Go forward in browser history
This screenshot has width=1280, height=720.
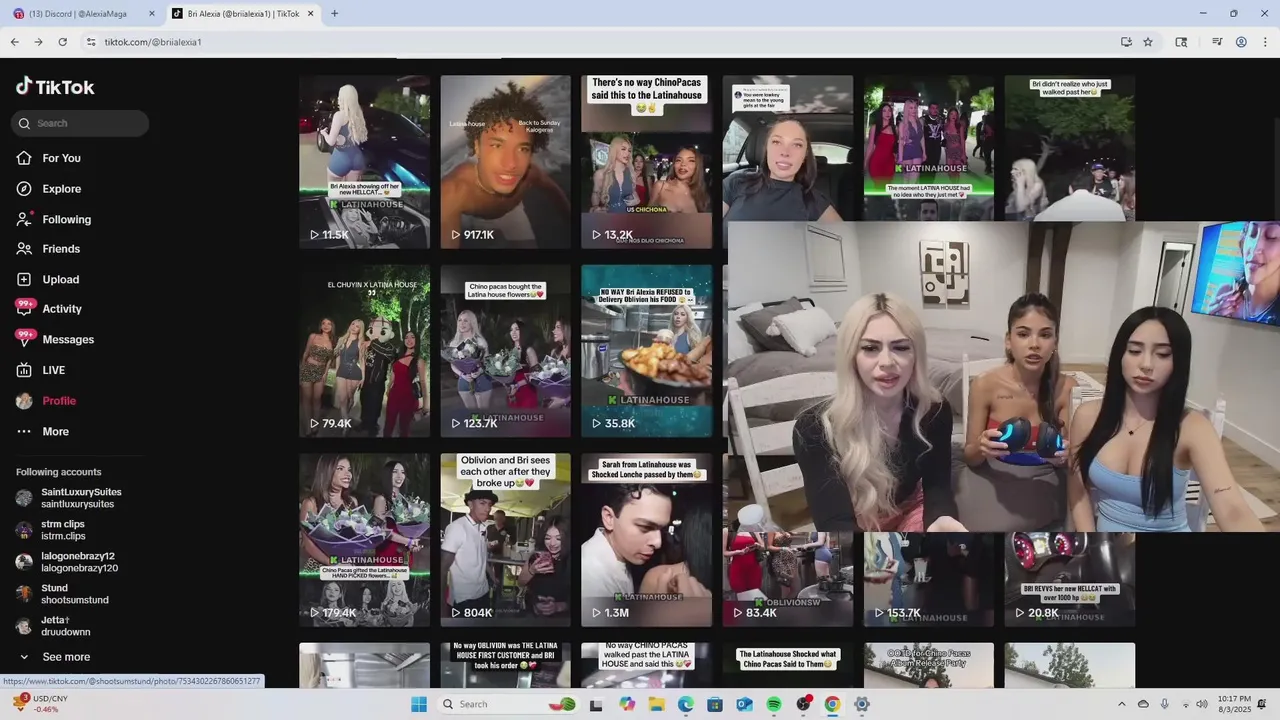(38, 42)
